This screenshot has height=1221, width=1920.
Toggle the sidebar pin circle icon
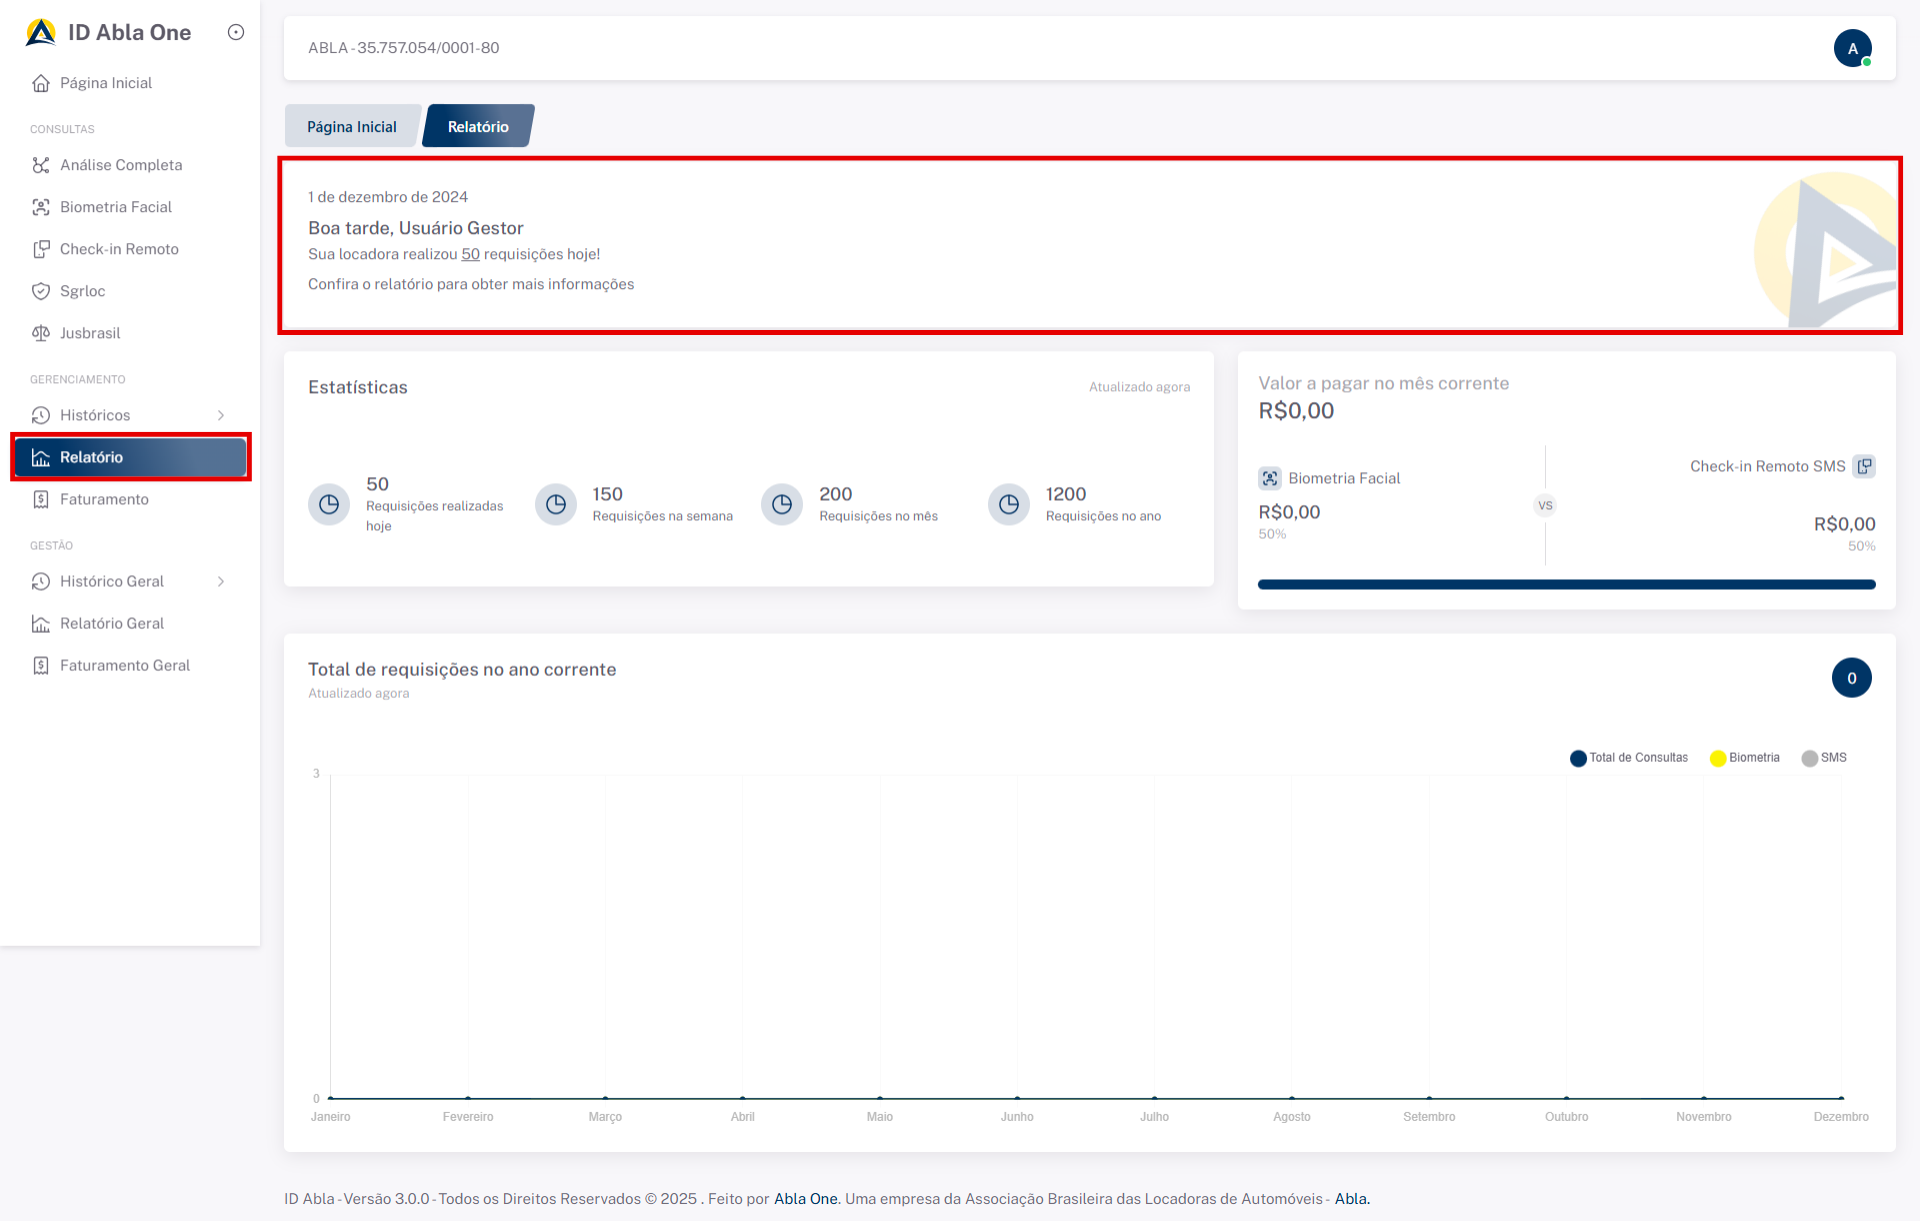pos(236,32)
